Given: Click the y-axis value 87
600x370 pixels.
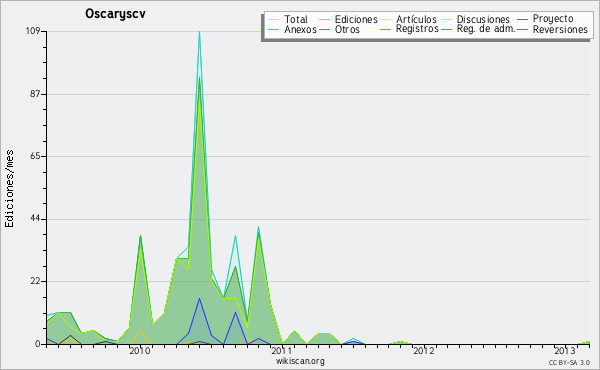Looking at the screenshot, I should [x=35, y=95].
